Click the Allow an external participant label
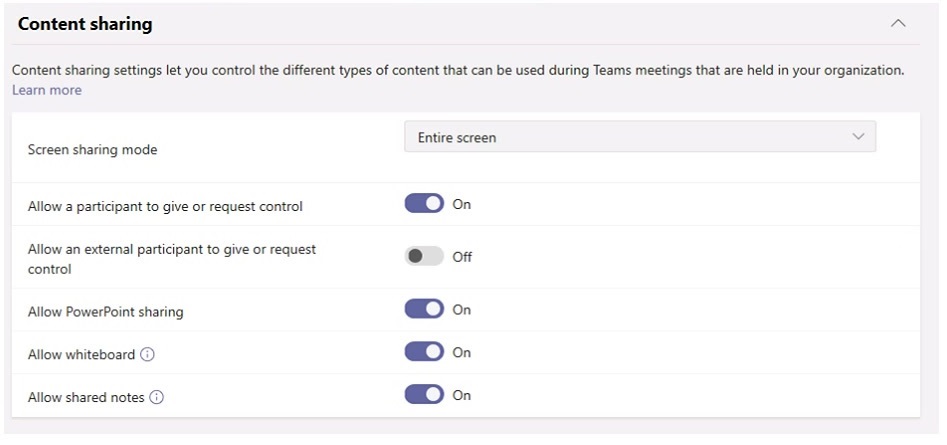 pos(172,259)
